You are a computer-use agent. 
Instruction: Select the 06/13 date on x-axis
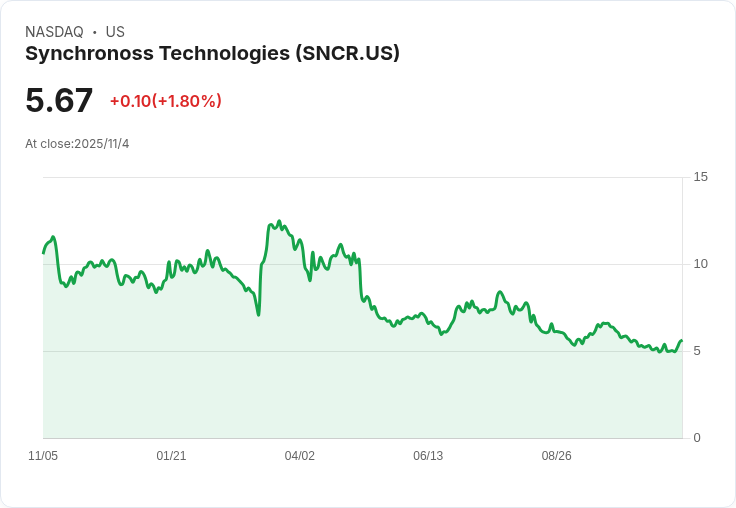point(428,456)
